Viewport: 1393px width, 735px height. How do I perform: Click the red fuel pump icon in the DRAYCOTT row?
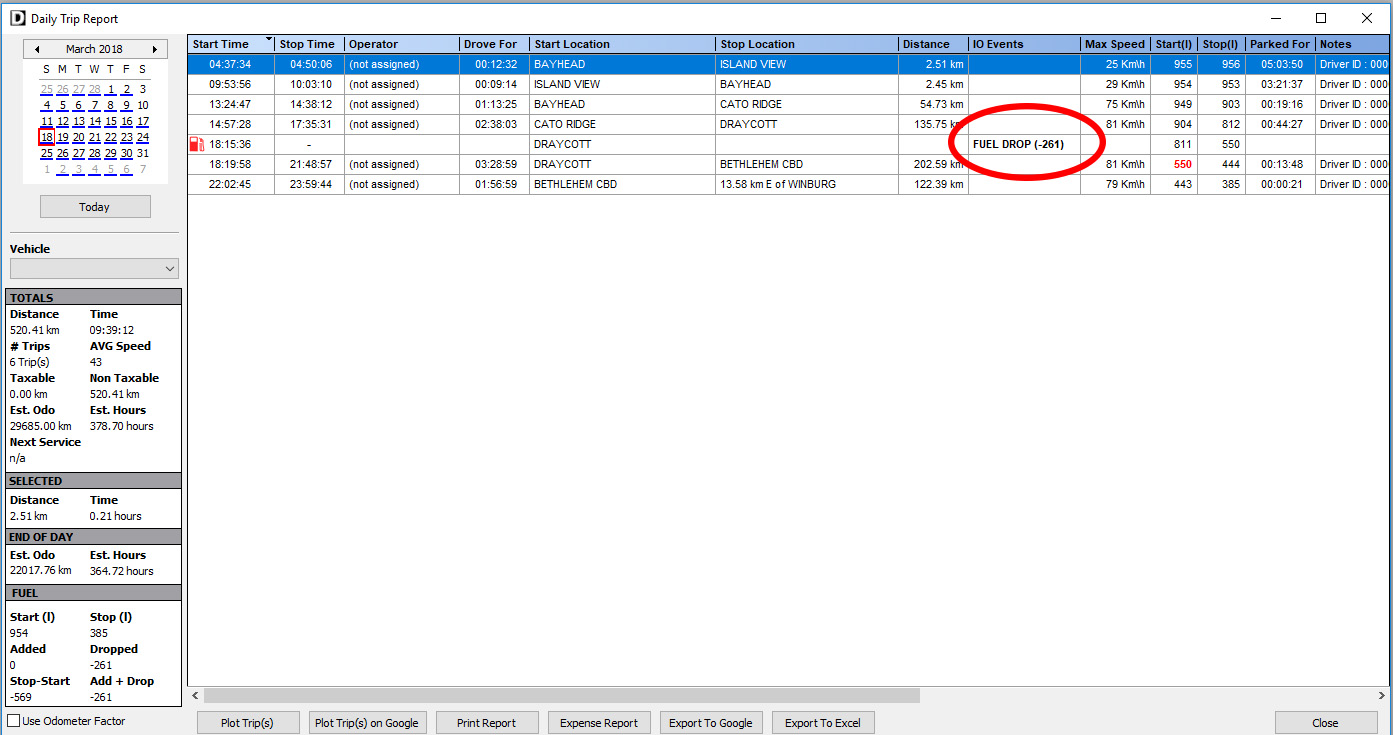click(196, 144)
